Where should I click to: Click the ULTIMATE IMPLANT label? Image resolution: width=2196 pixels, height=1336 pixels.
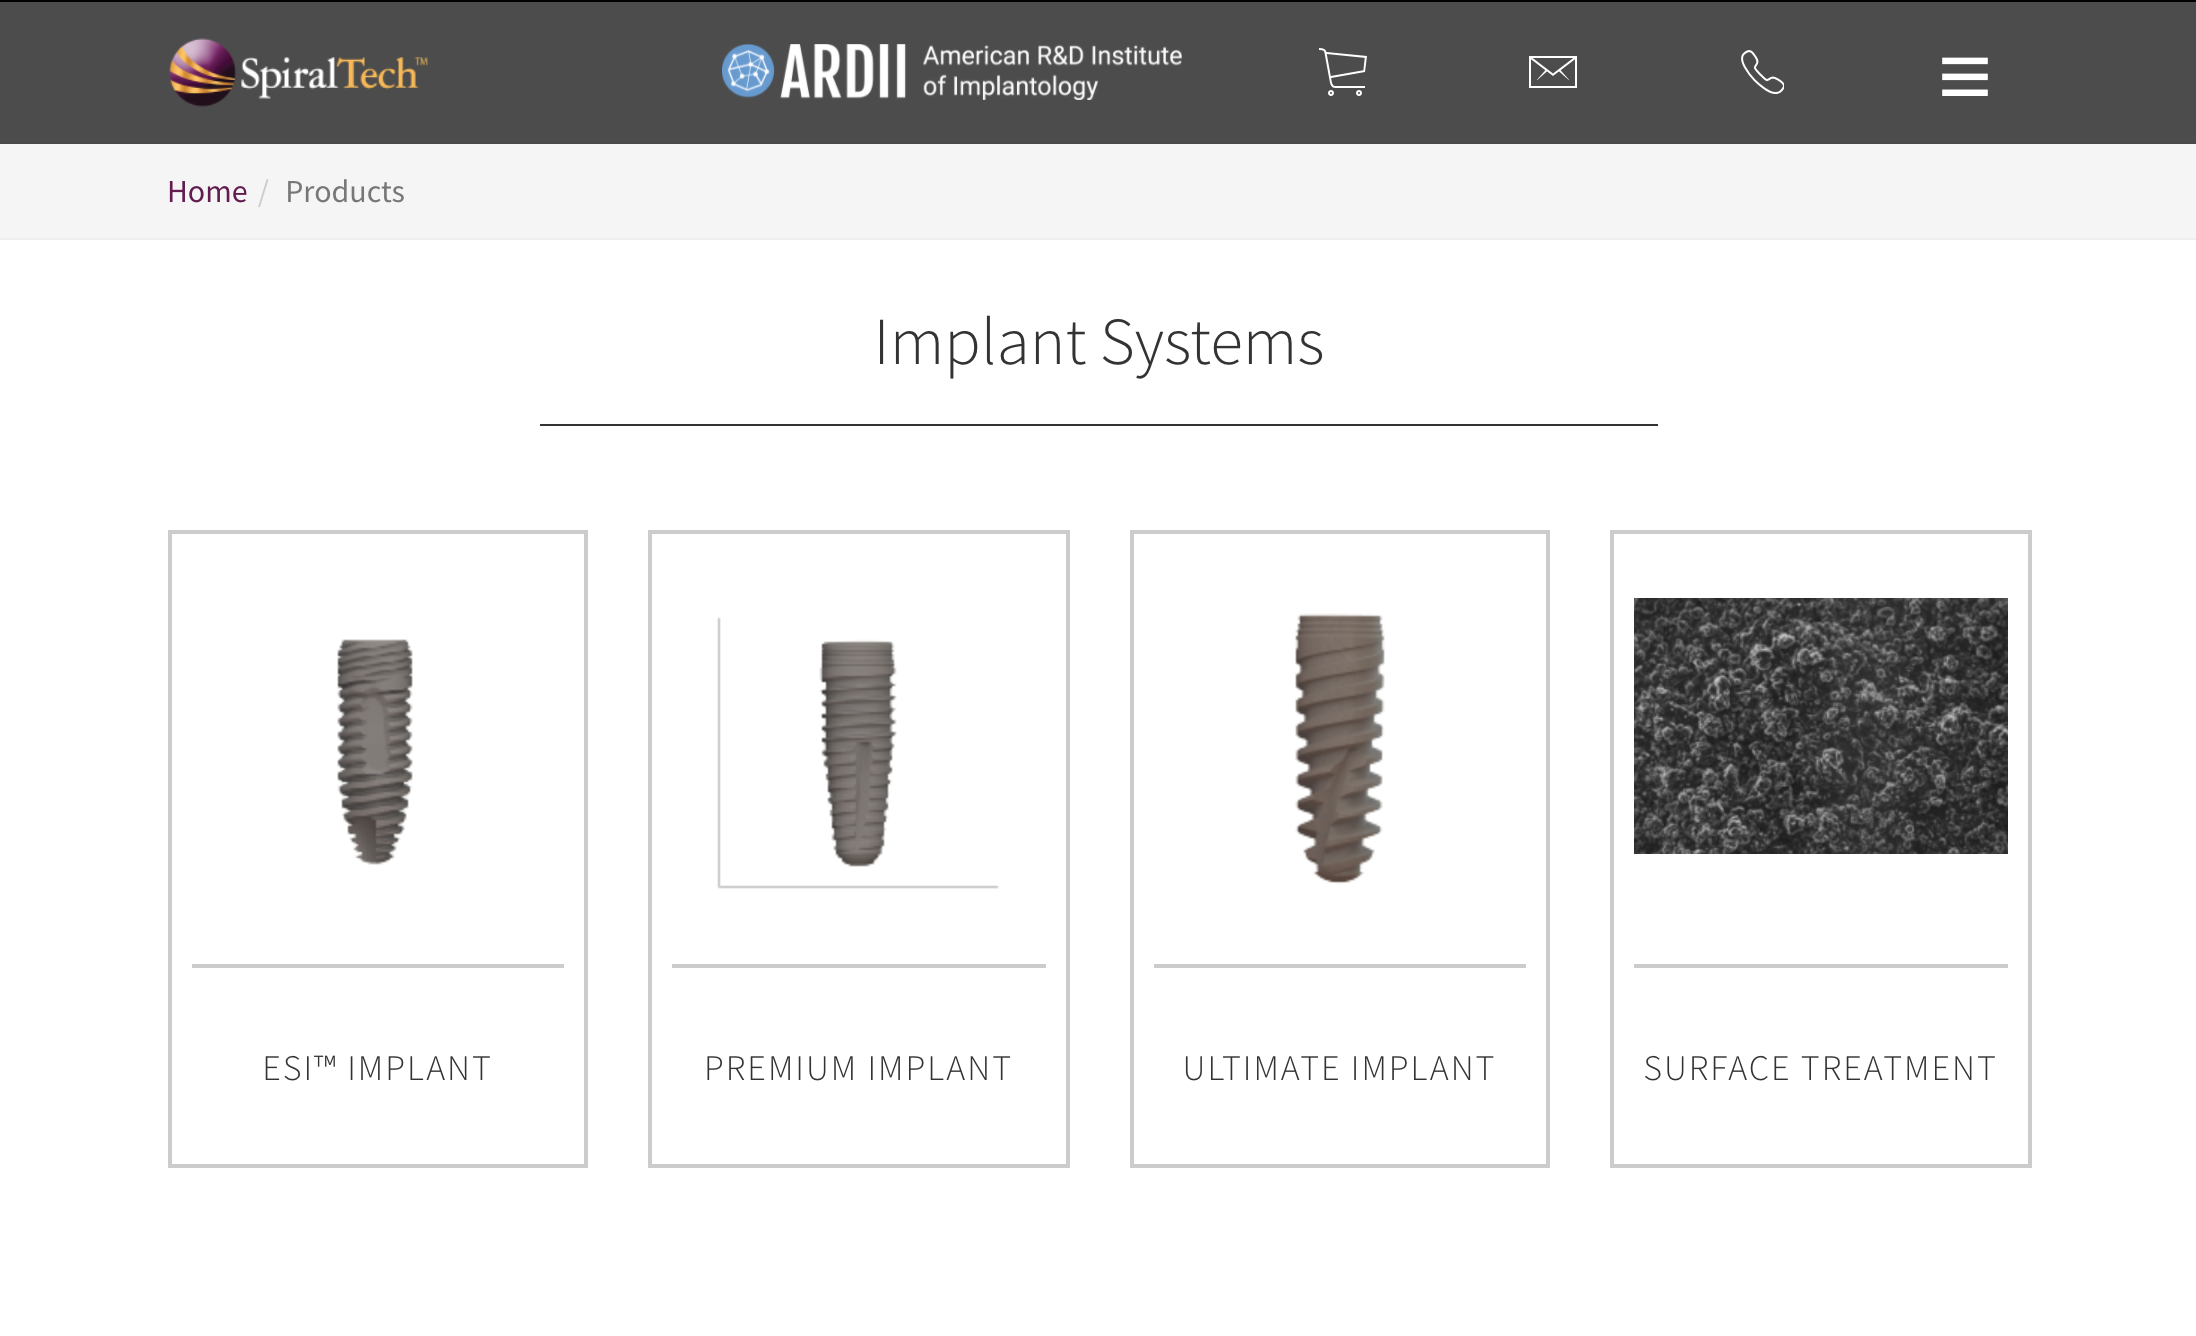pyautogui.click(x=1339, y=1068)
